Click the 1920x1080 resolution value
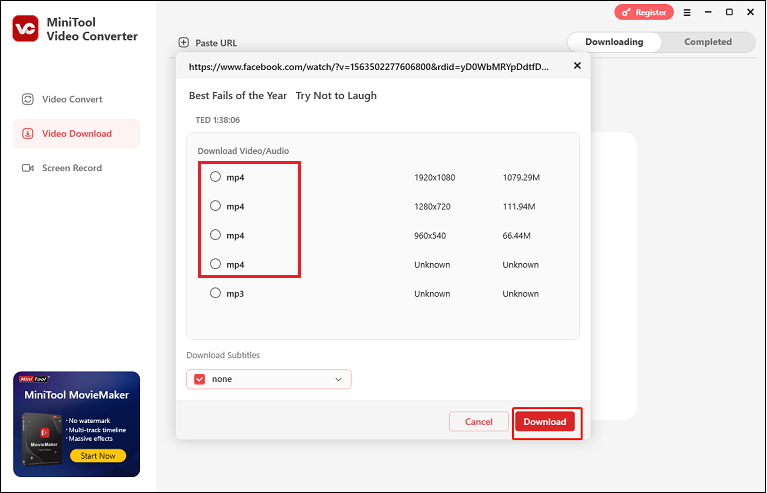 click(434, 178)
